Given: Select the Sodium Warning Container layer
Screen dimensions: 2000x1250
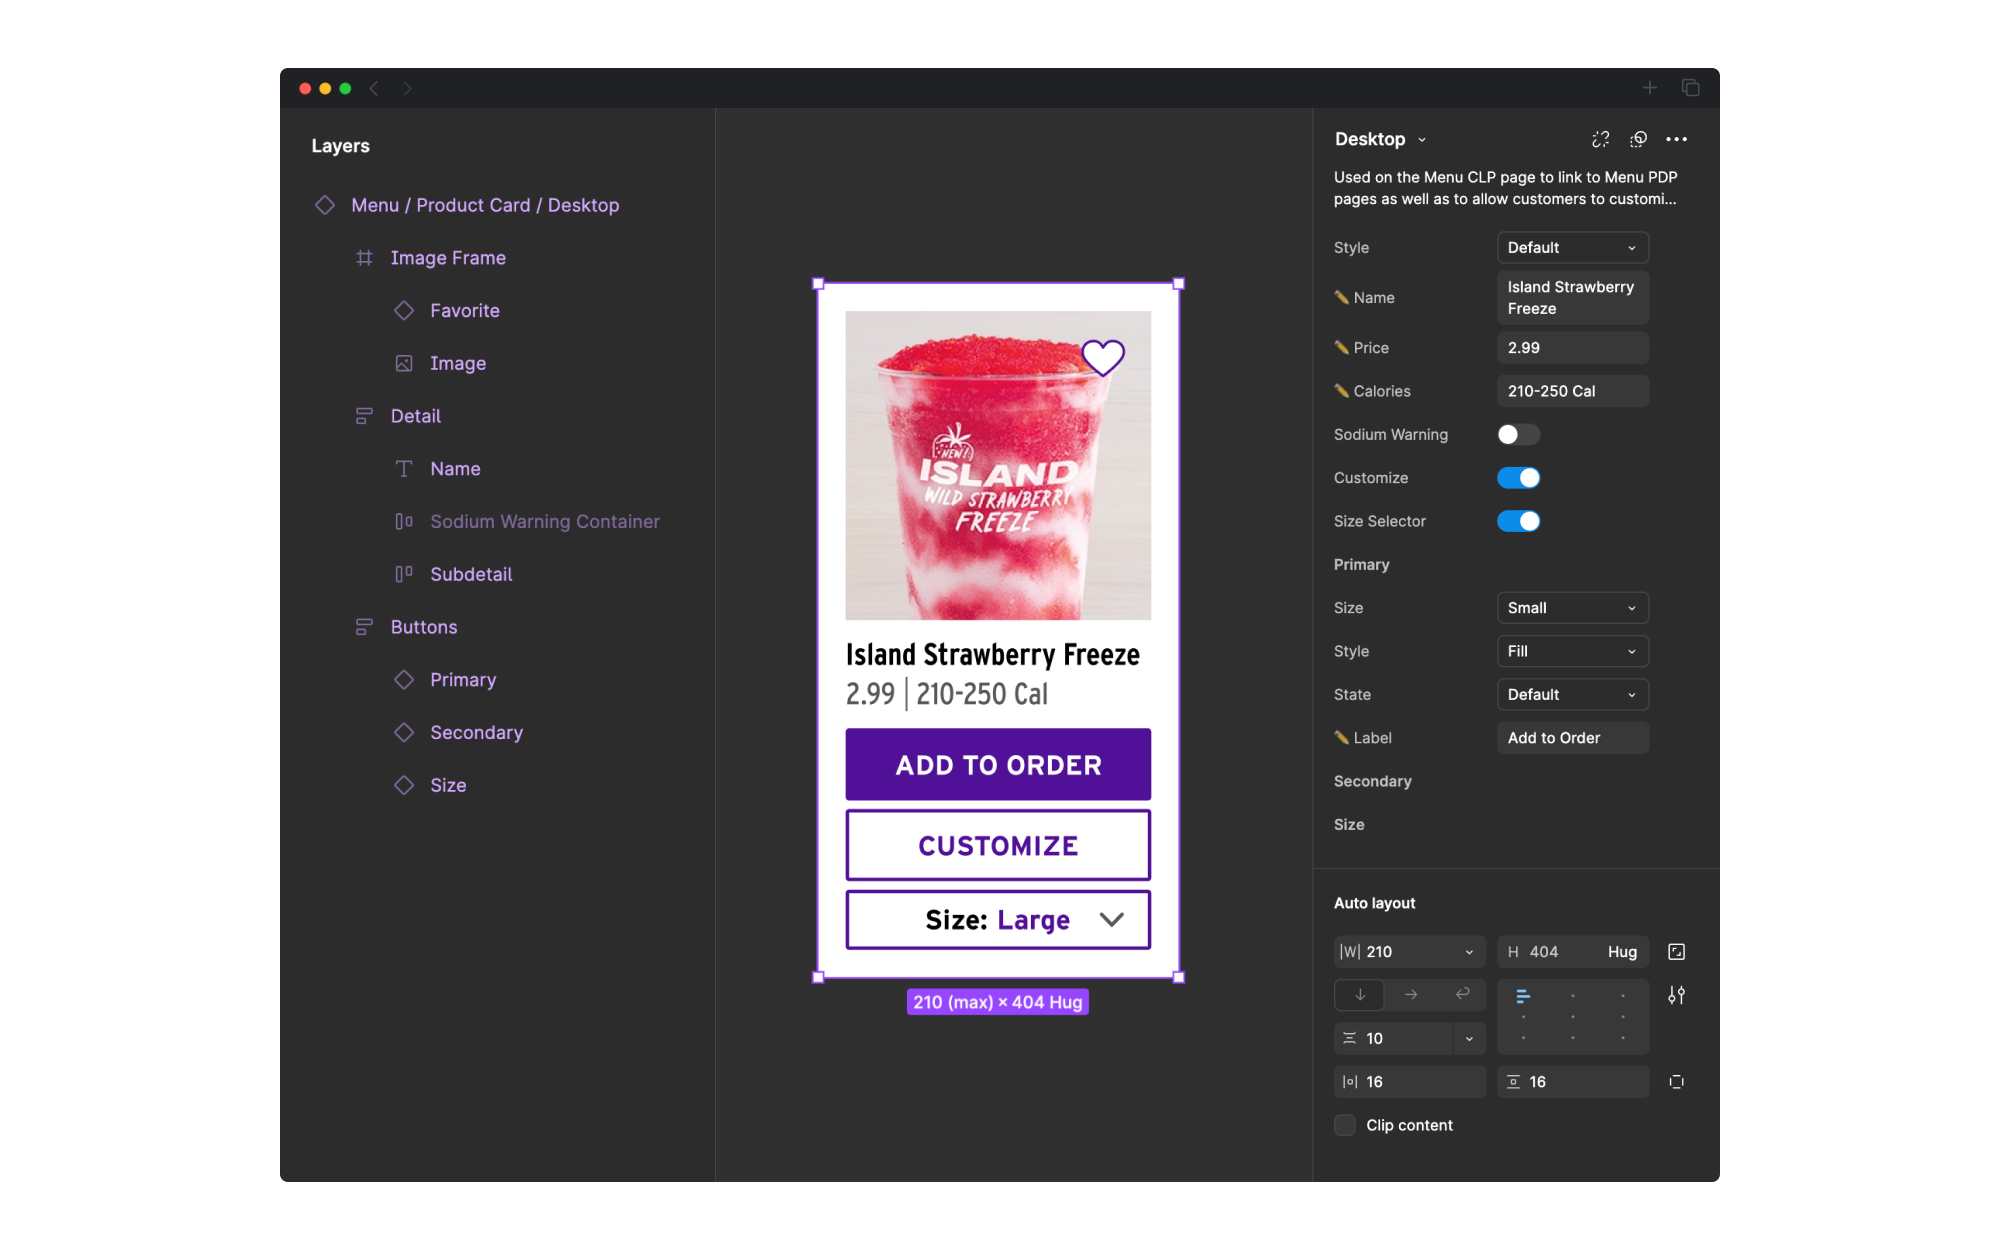Looking at the screenshot, I should [544, 521].
